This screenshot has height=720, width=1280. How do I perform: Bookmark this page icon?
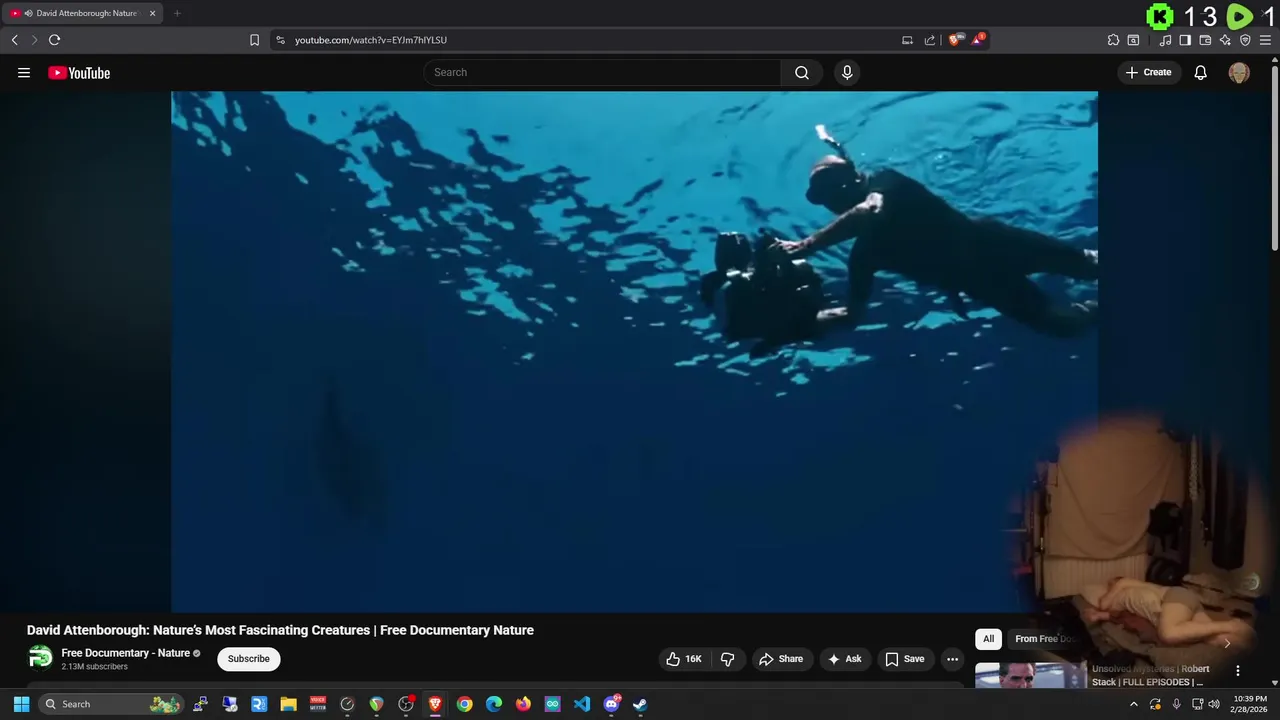[254, 40]
